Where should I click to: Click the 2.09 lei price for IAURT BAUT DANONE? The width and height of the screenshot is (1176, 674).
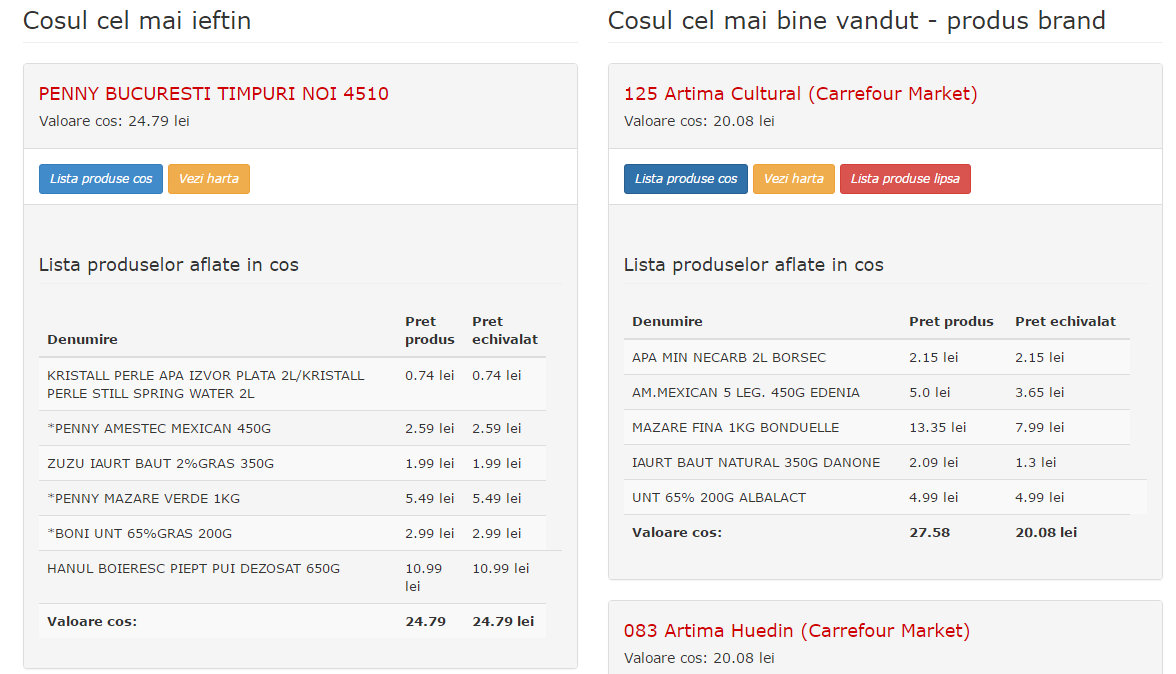pos(934,463)
